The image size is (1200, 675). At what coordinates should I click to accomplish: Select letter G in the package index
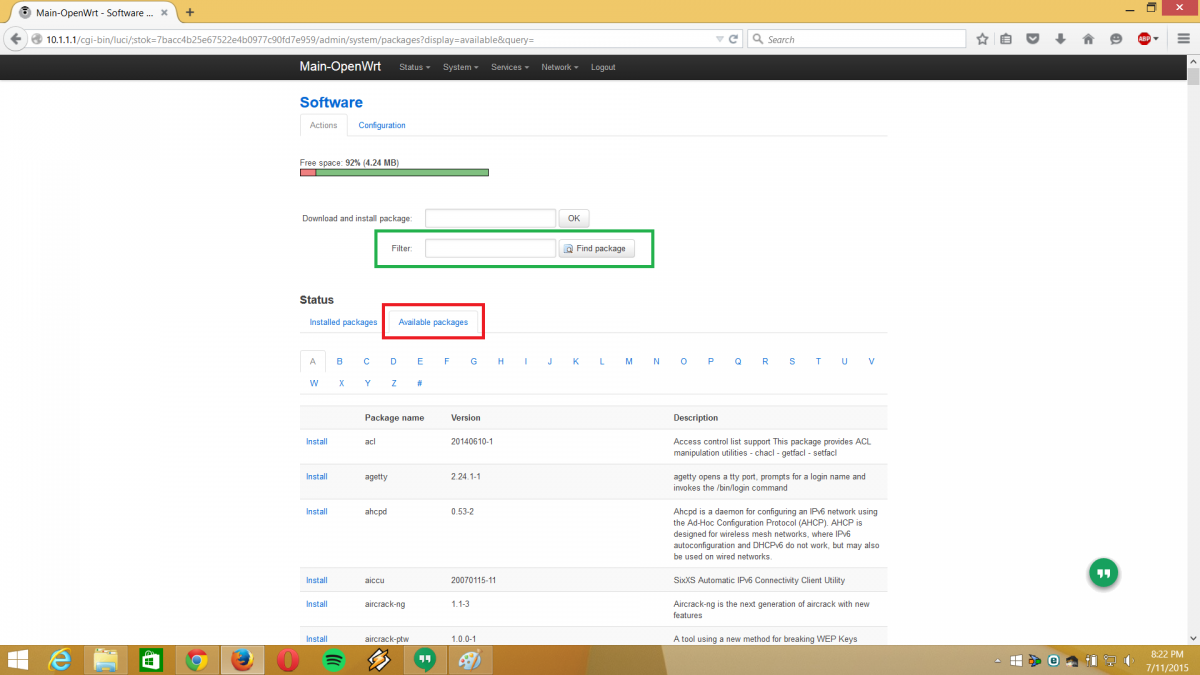[473, 361]
